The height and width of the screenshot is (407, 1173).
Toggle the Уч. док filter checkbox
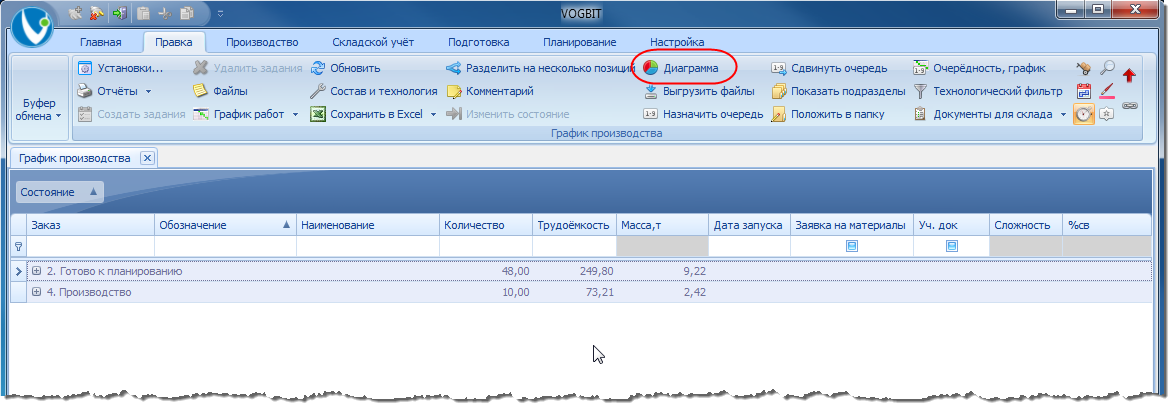[x=952, y=245]
